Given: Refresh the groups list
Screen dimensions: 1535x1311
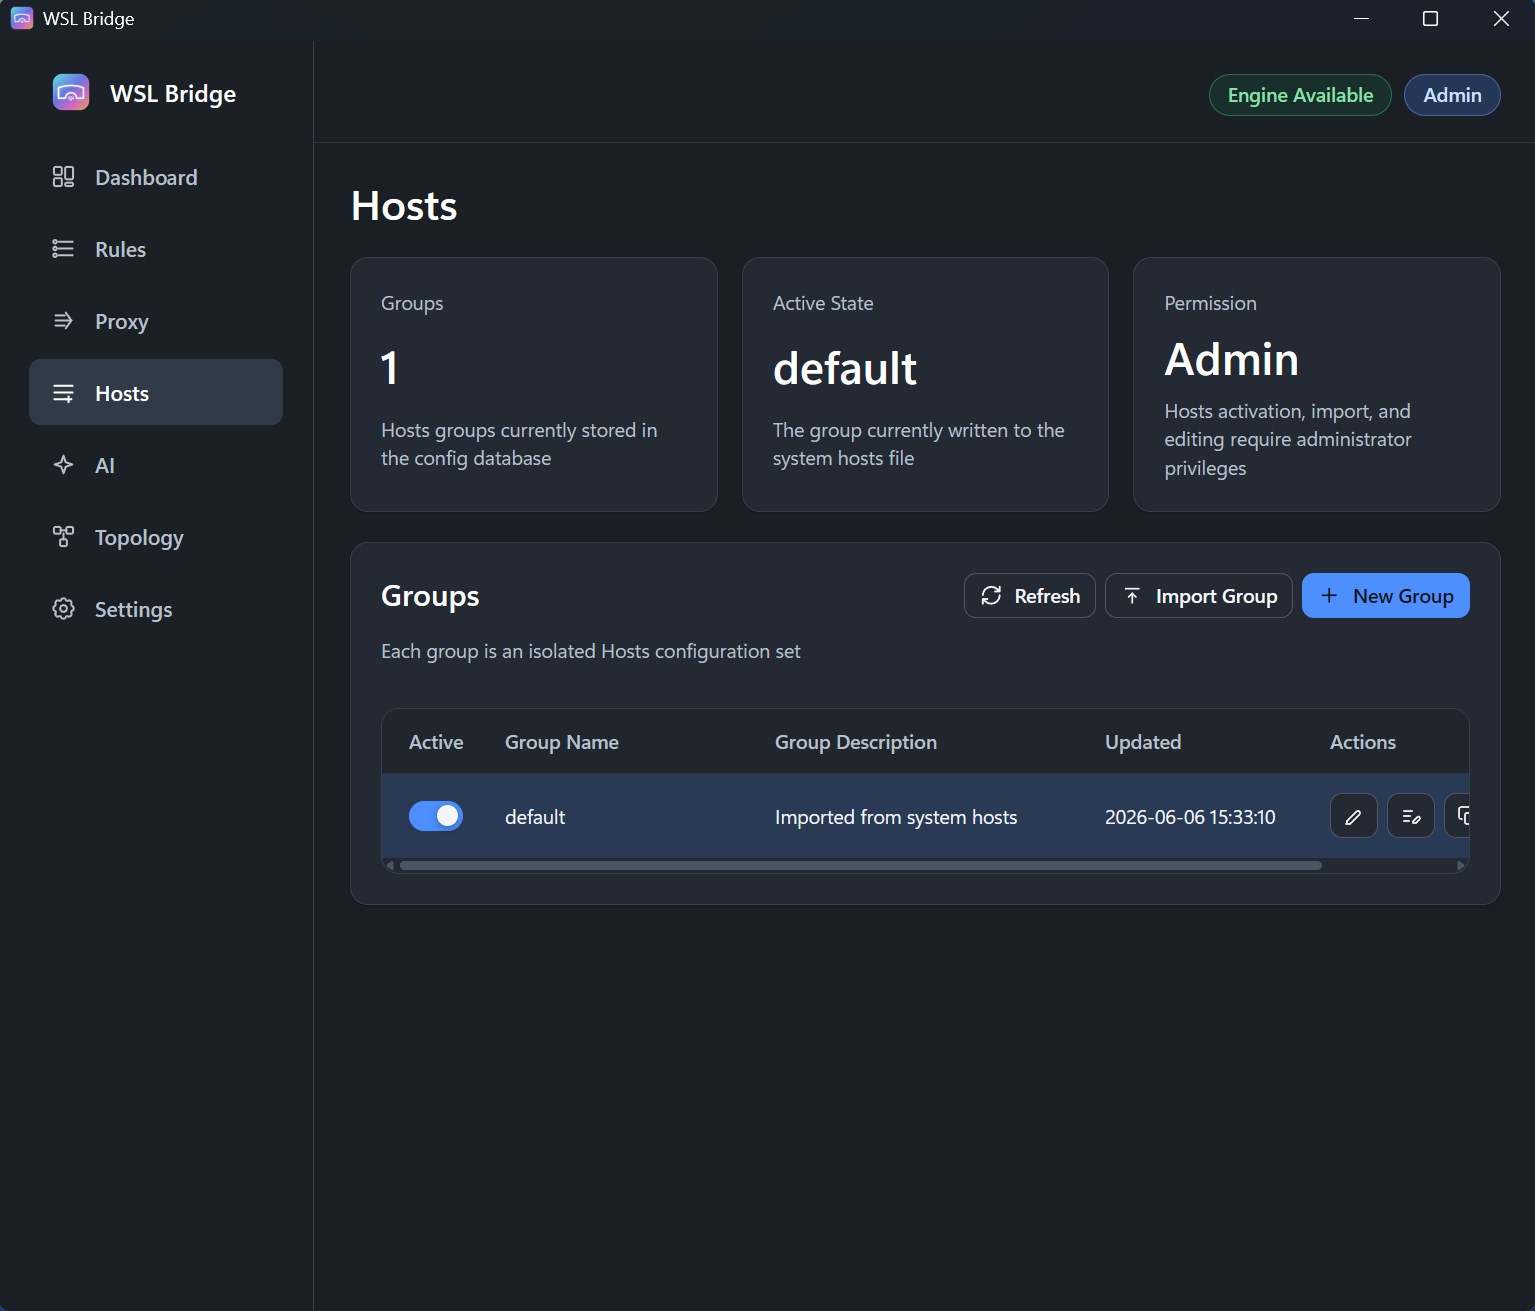Looking at the screenshot, I should click(1030, 596).
